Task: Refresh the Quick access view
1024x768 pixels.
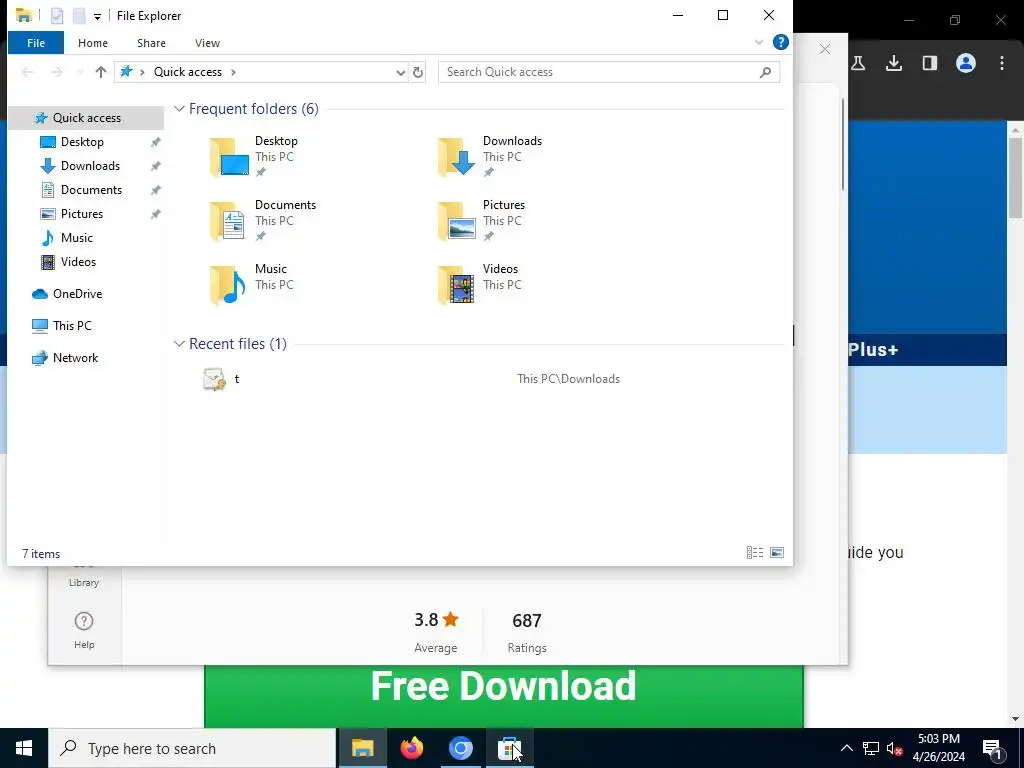Action: (418, 72)
